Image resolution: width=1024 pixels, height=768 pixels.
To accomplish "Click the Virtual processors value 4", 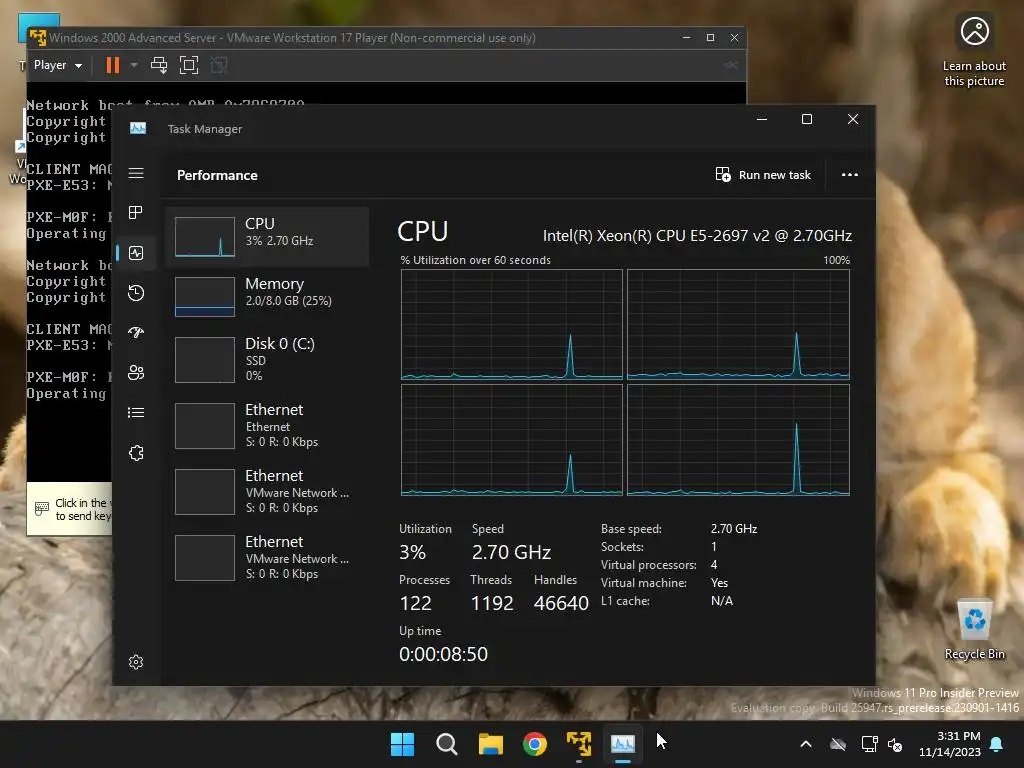I will click(714, 565).
